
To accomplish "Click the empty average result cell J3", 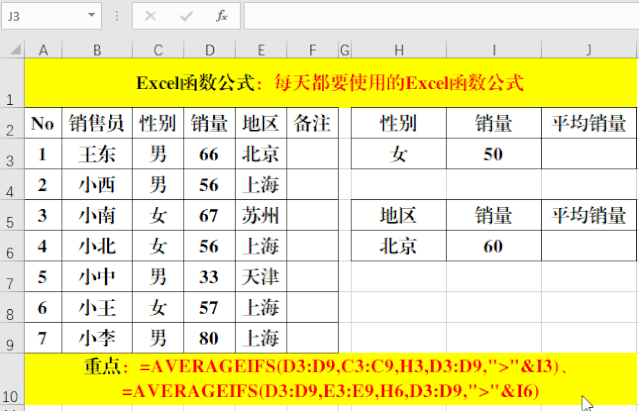I will 589,154.
